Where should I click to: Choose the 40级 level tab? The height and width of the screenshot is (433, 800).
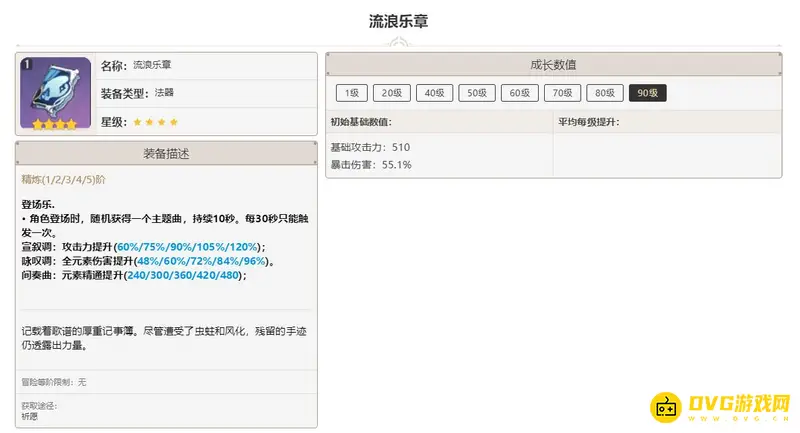click(434, 93)
